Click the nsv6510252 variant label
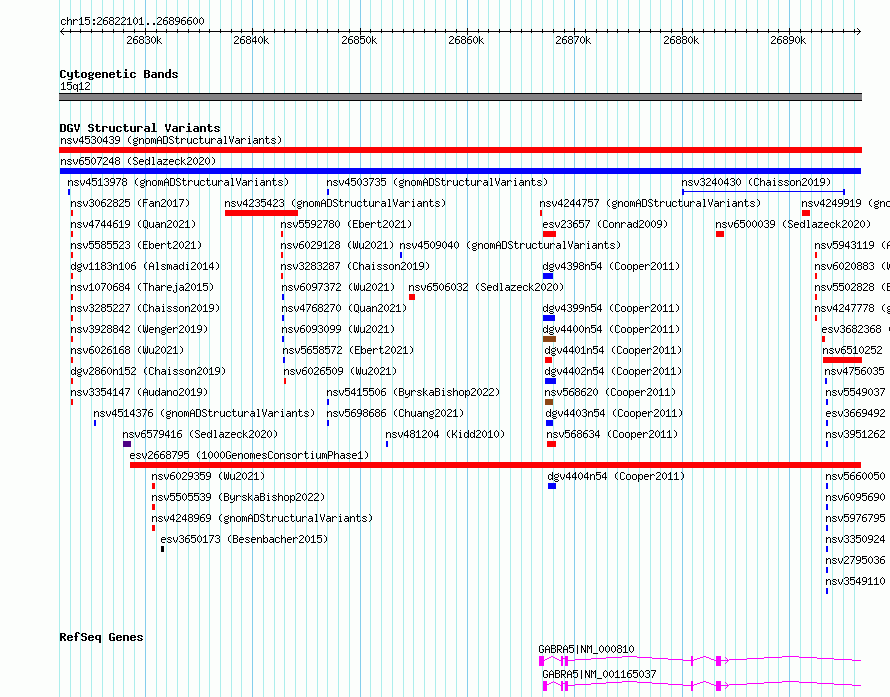The width and height of the screenshot is (890, 697). pos(852,350)
